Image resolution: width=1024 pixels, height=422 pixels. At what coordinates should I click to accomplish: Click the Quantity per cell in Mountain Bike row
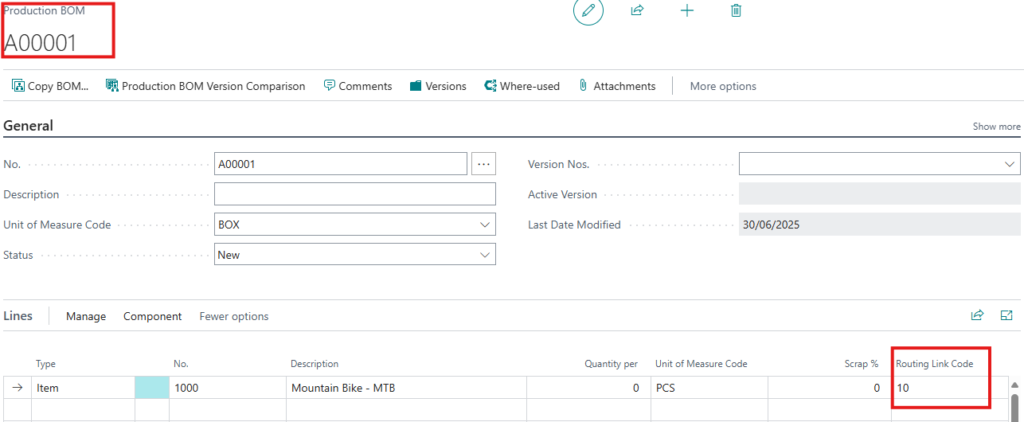point(588,388)
